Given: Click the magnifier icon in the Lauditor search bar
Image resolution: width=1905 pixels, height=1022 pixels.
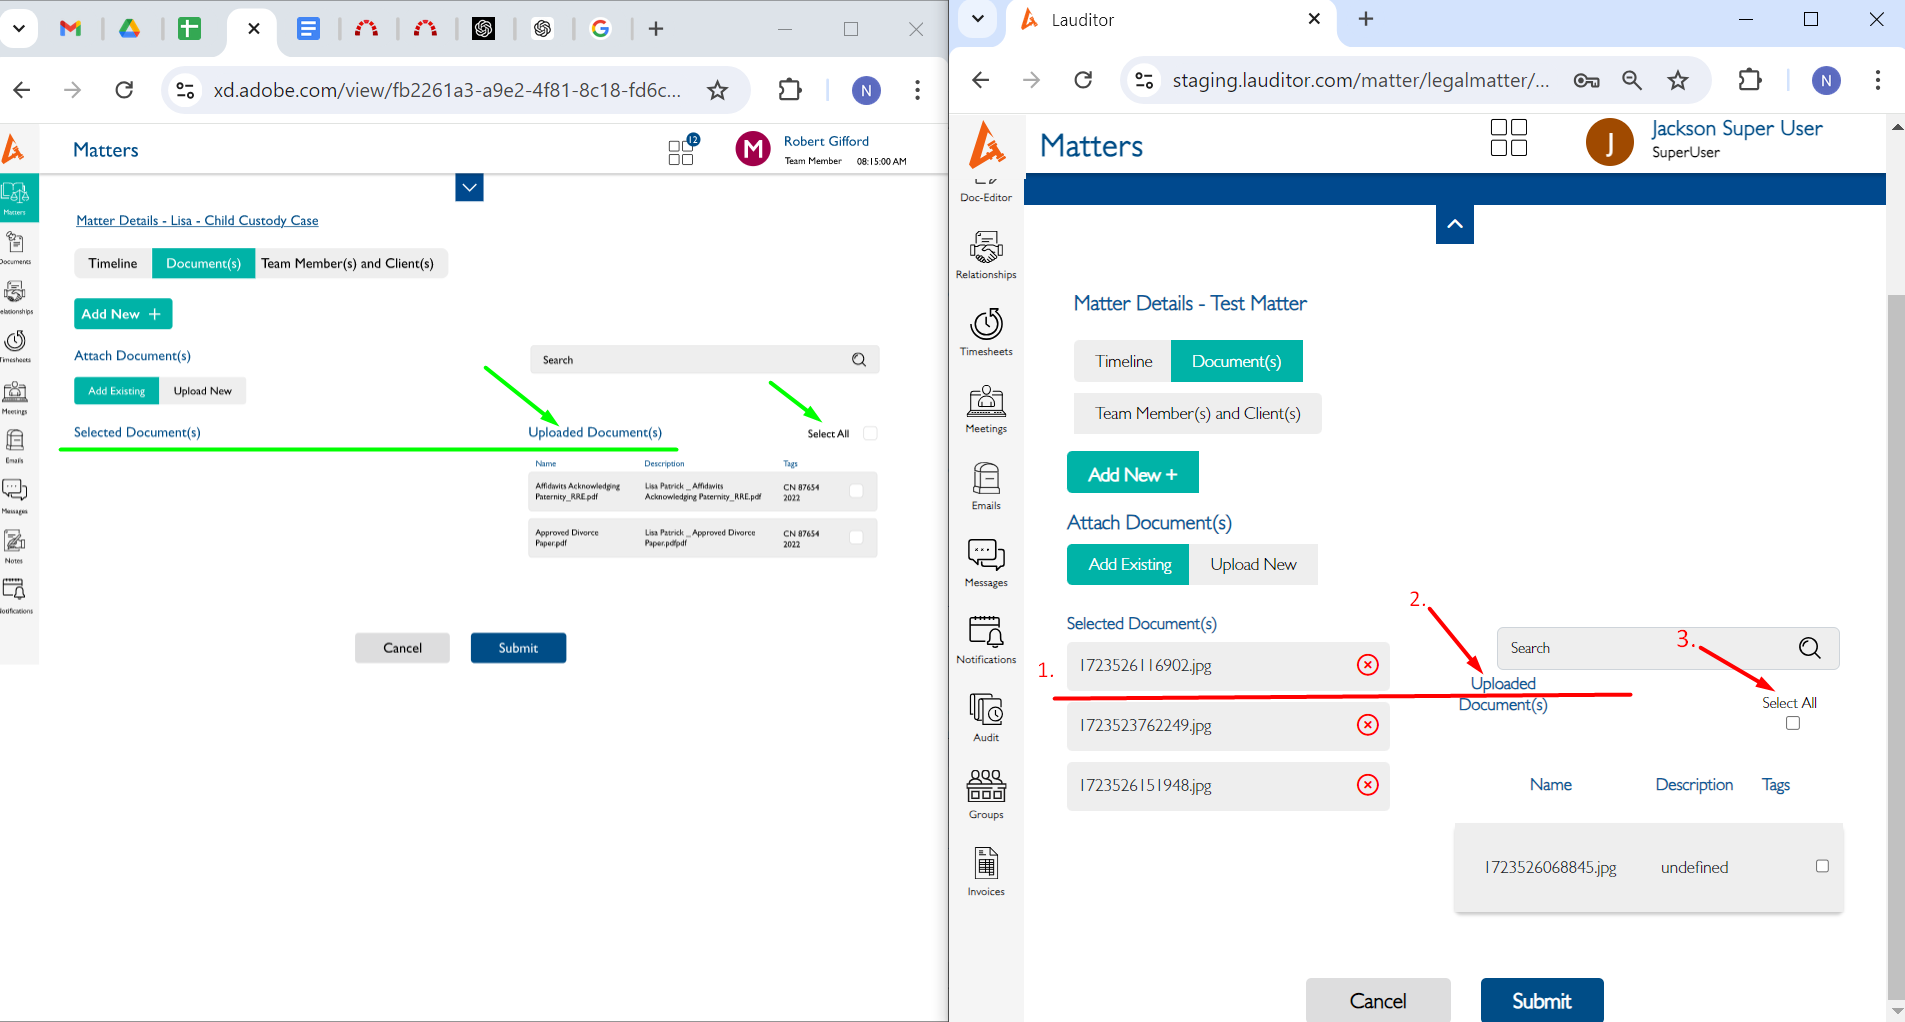Looking at the screenshot, I should (1809, 648).
